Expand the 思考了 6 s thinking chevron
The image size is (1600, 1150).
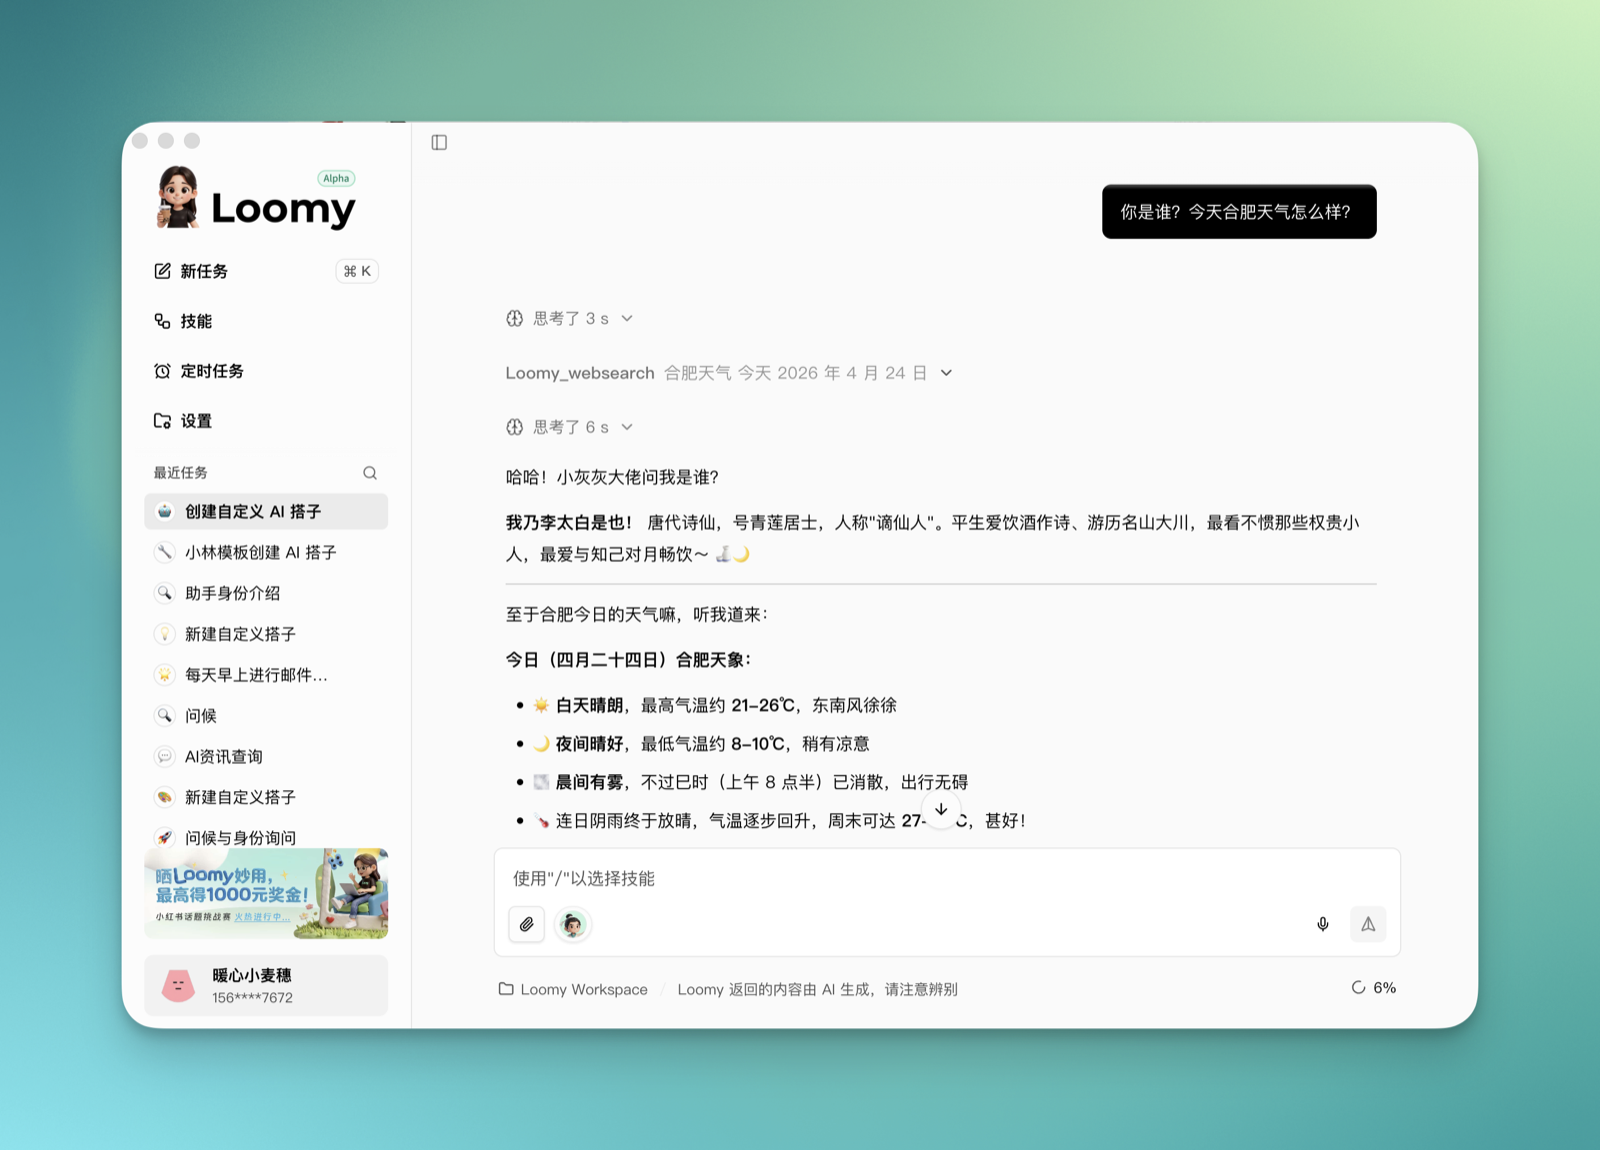point(627,427)
